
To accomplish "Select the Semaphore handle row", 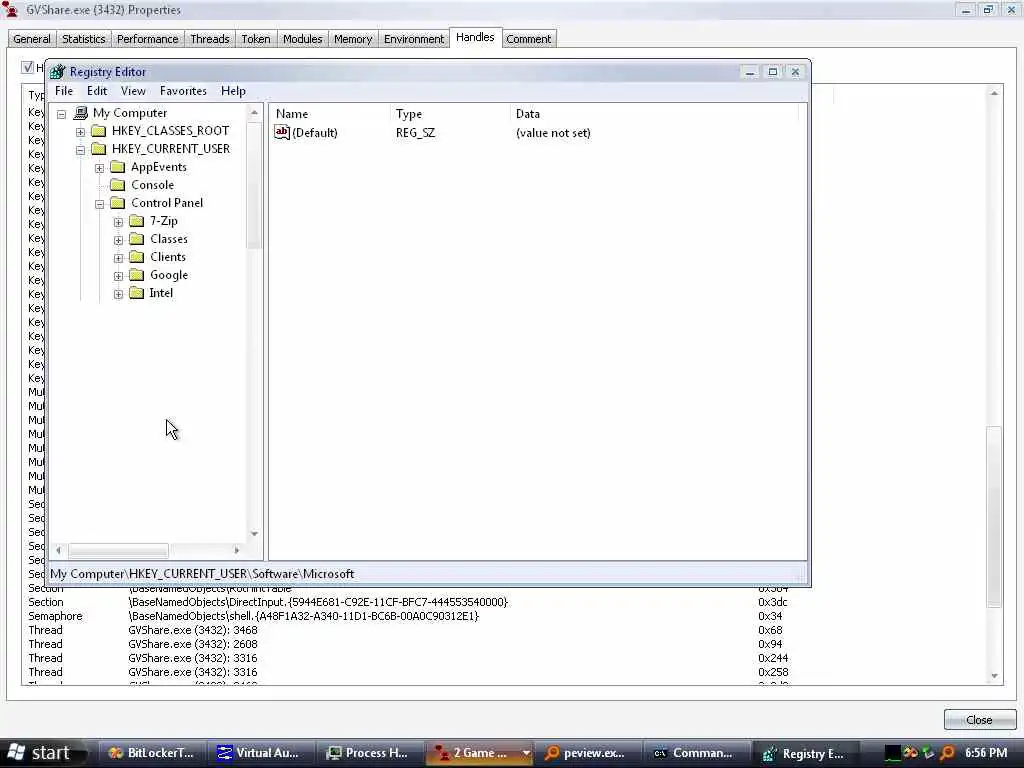I will pyautogui.click(x=503, y=616).
